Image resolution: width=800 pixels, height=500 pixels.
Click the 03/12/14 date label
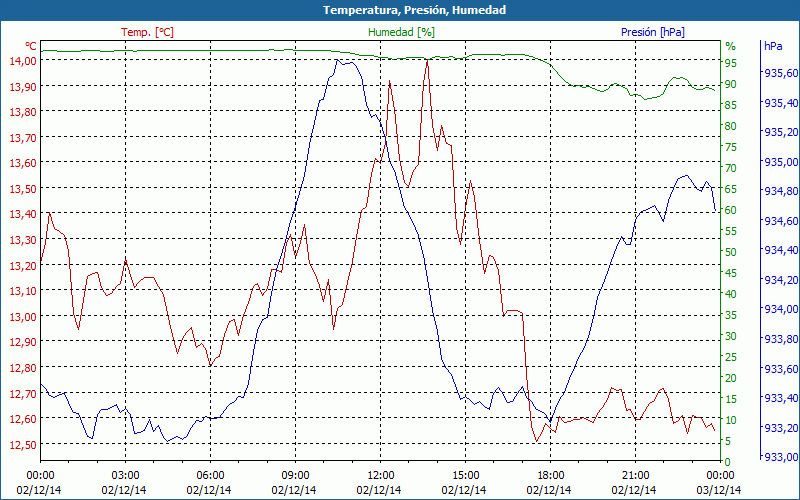[x=718, y=490]
